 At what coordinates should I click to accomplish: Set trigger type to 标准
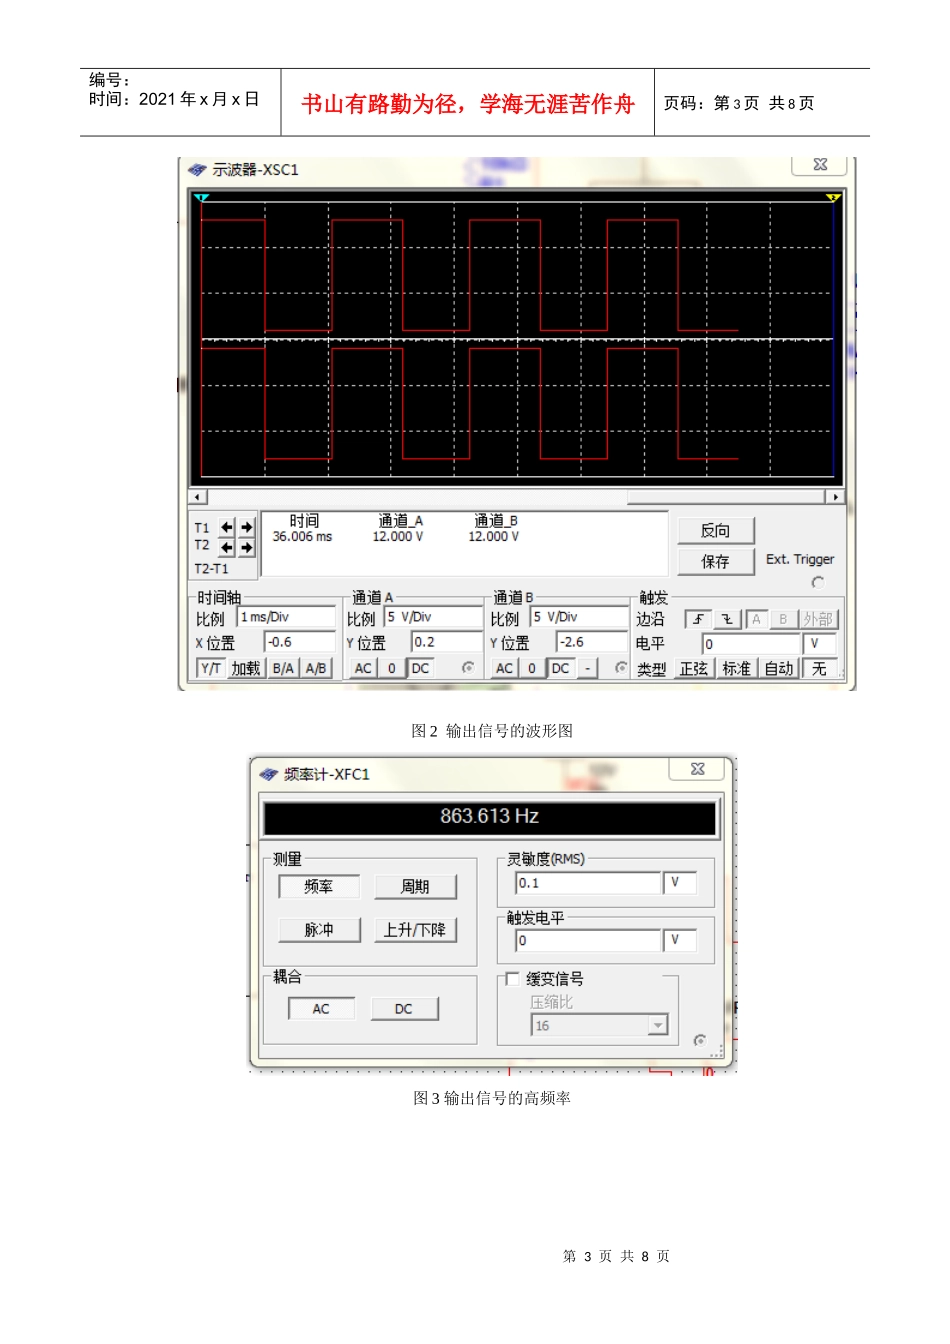point(736,669)
